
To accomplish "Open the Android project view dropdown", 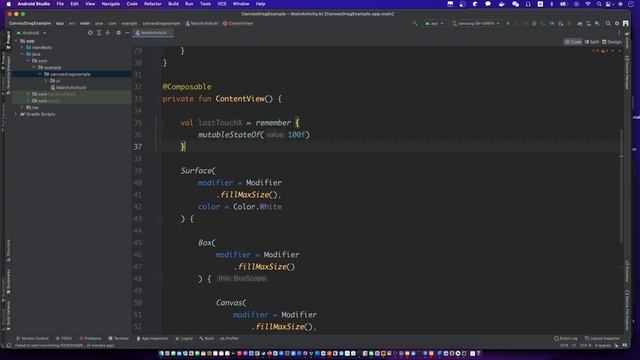I will [31, 33].
